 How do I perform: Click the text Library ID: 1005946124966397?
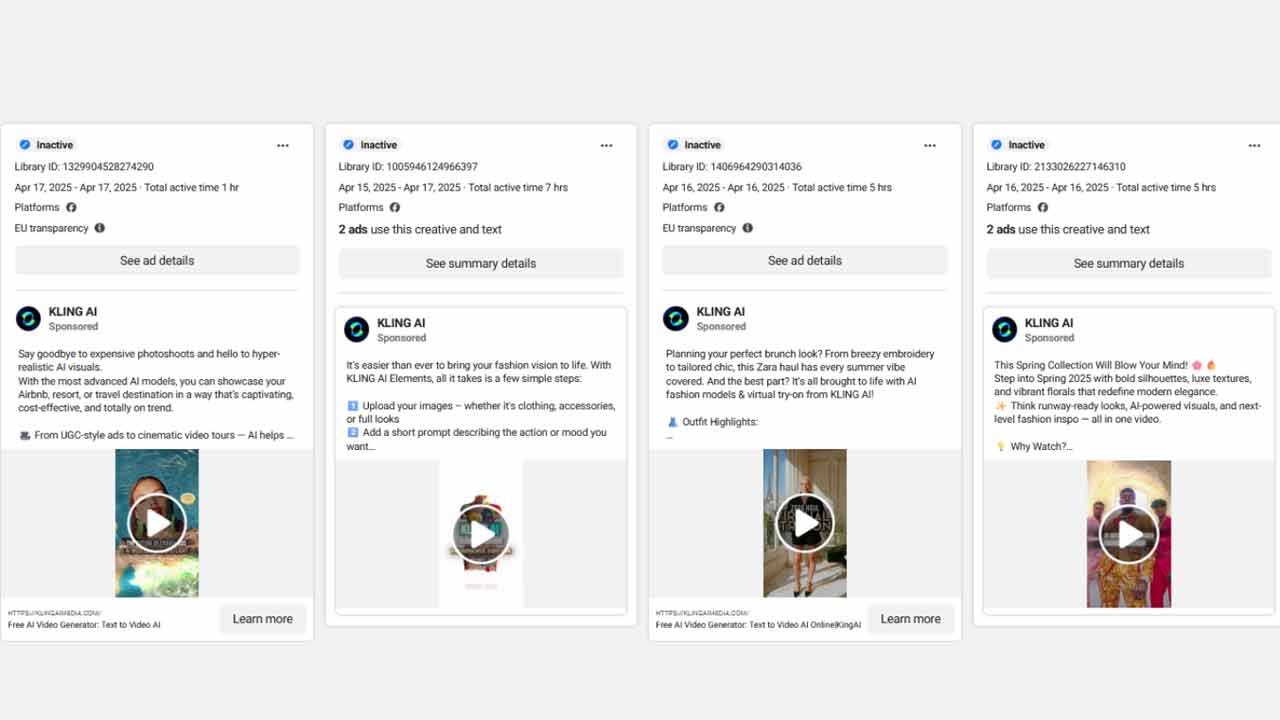(x=408, y=167)
